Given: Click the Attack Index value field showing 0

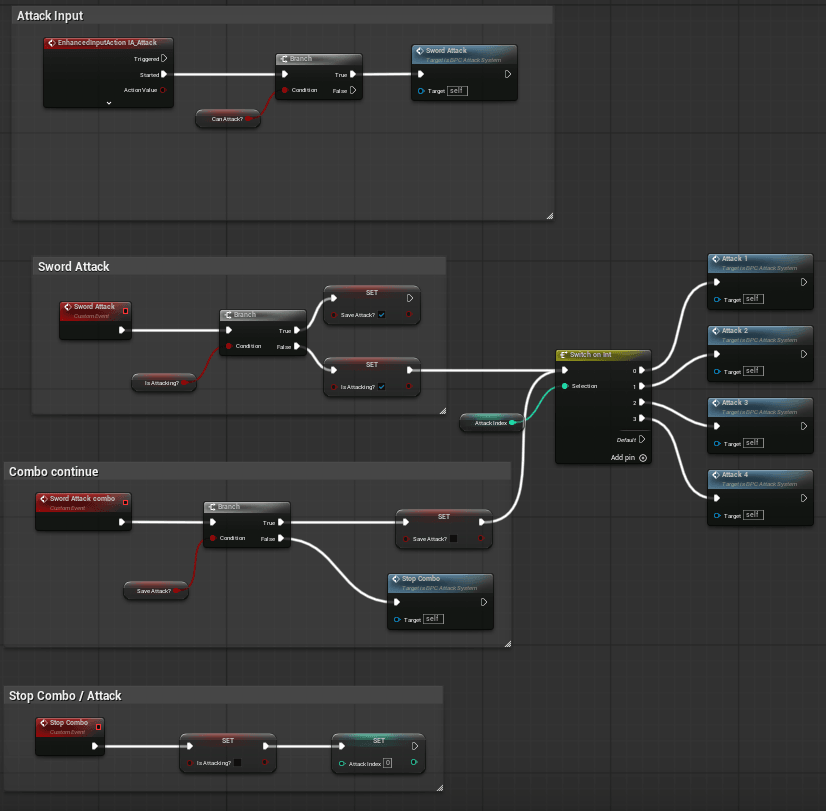Looking at the screenshot, I should pyautogui.click(x=387, y=763).
